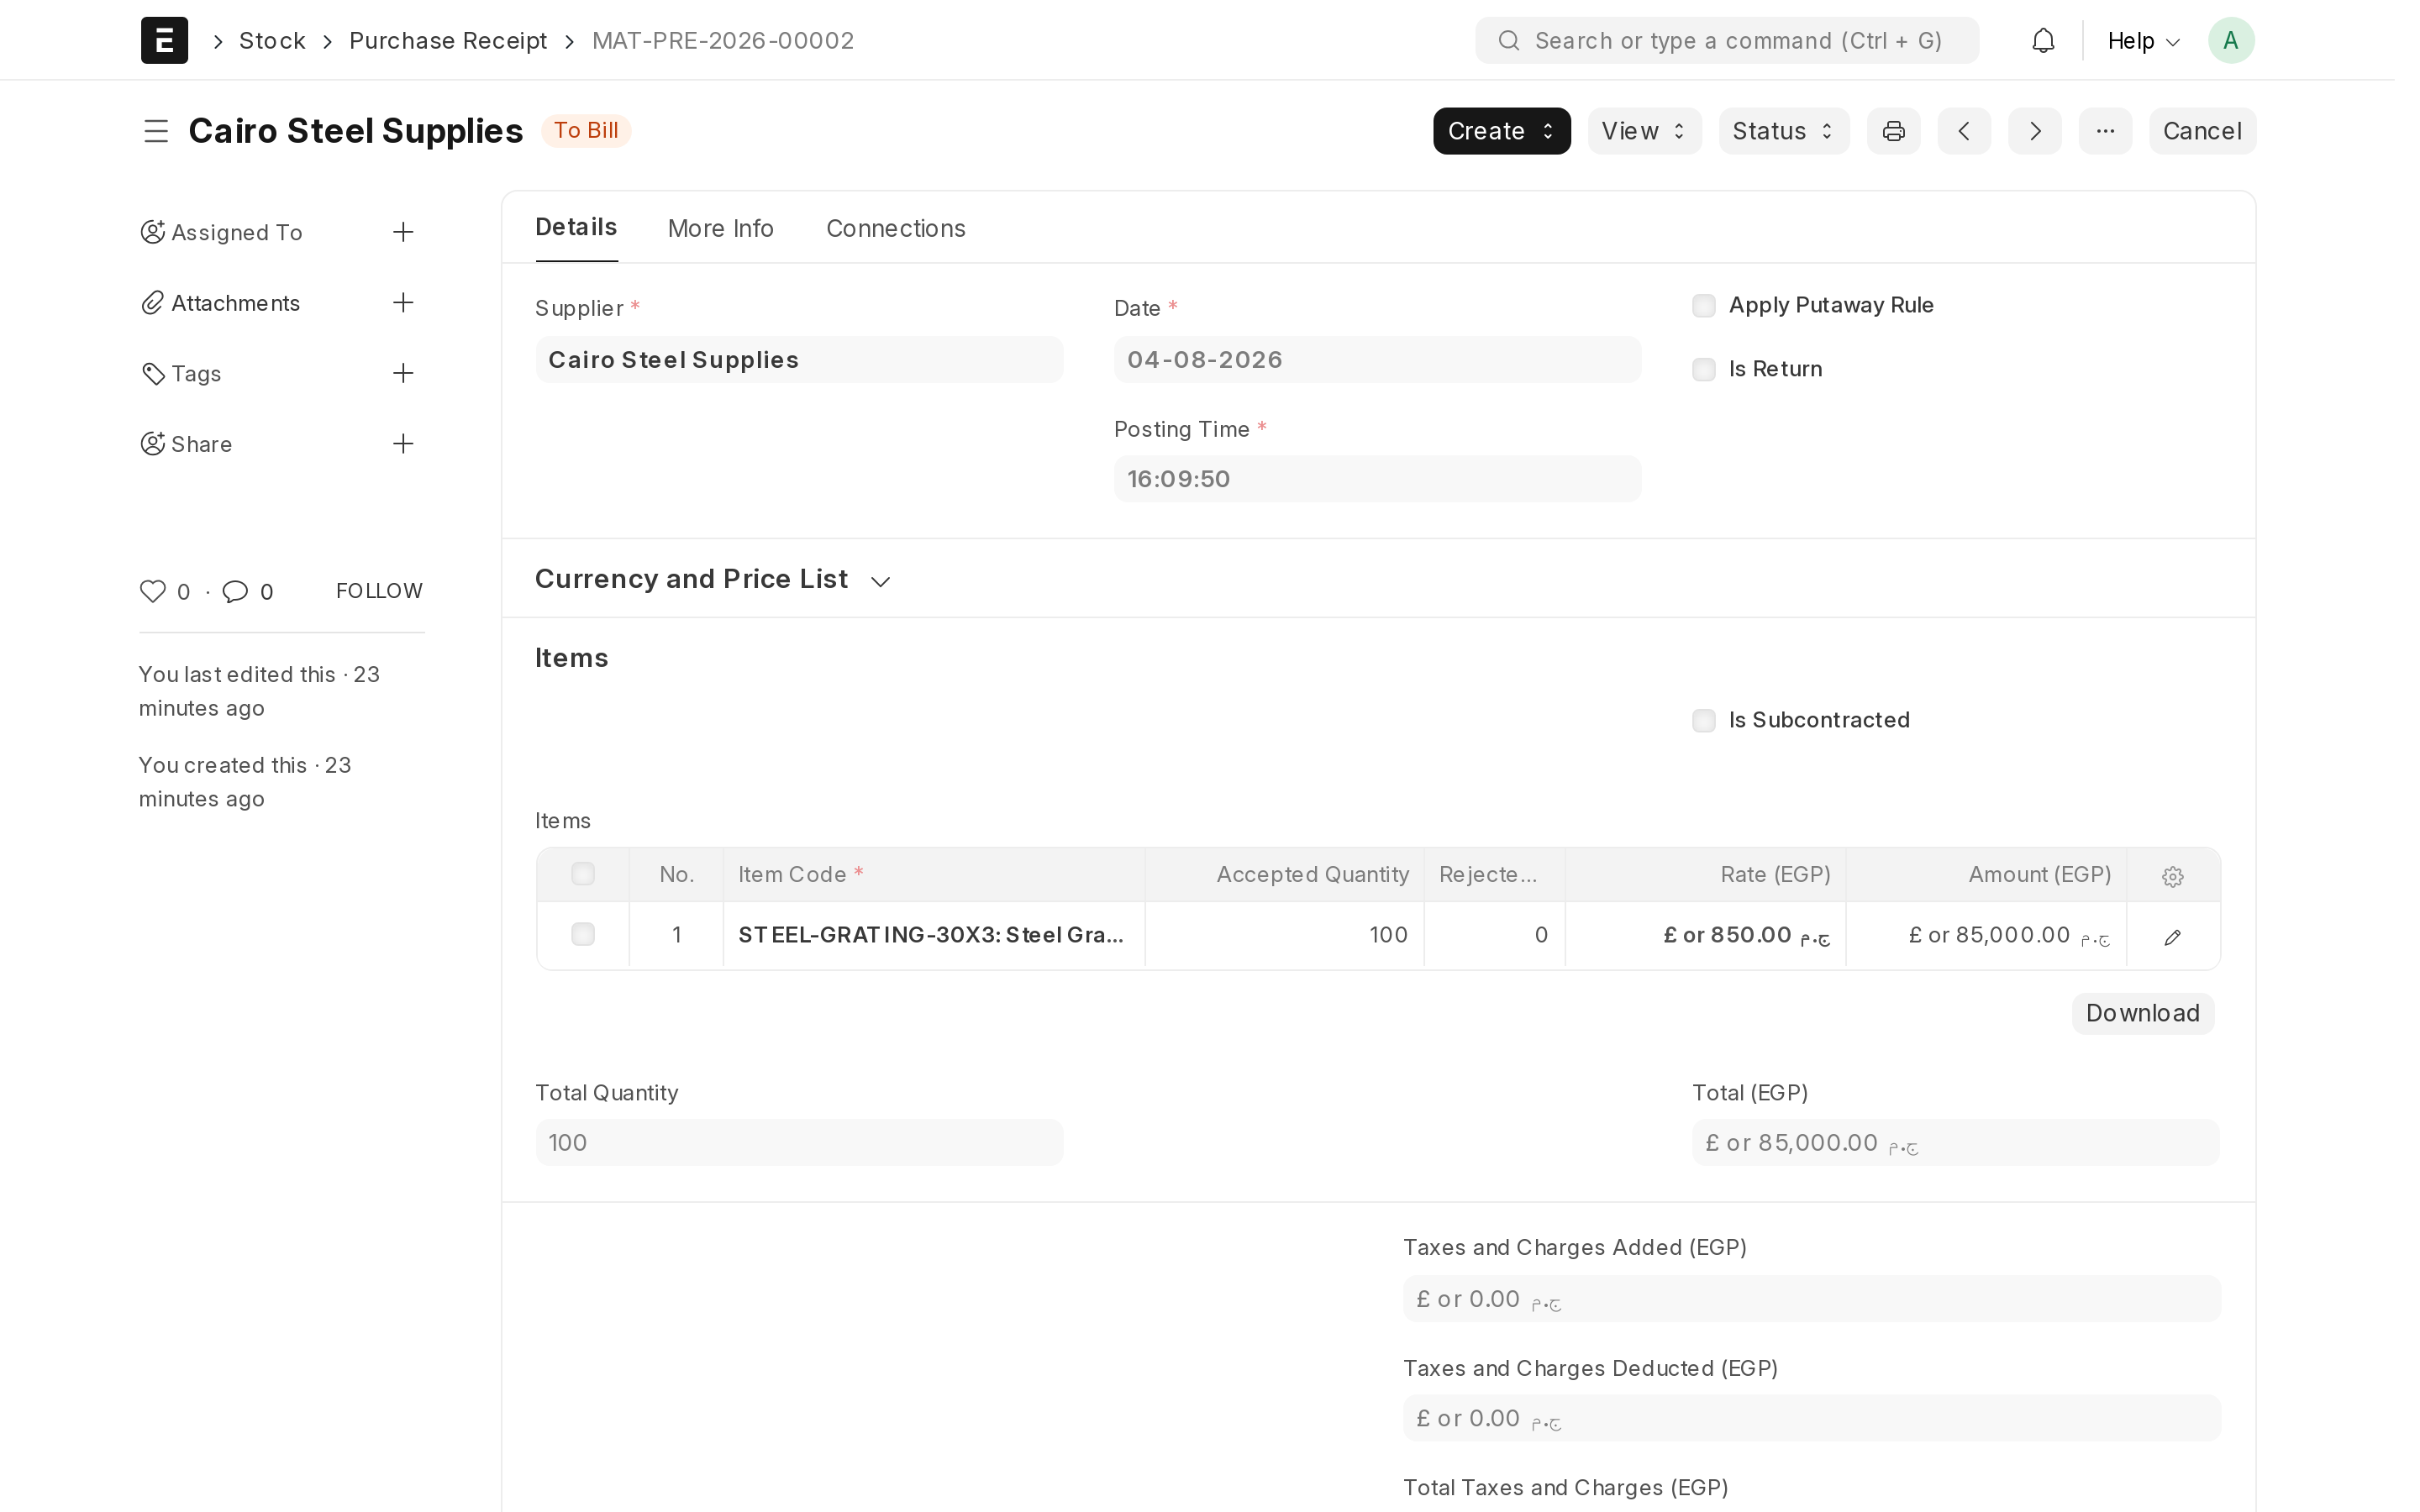This screenshot has height=1512, width=2420.
Task: Add an attachment with the plus icon
Action: (x=403, y=302)
